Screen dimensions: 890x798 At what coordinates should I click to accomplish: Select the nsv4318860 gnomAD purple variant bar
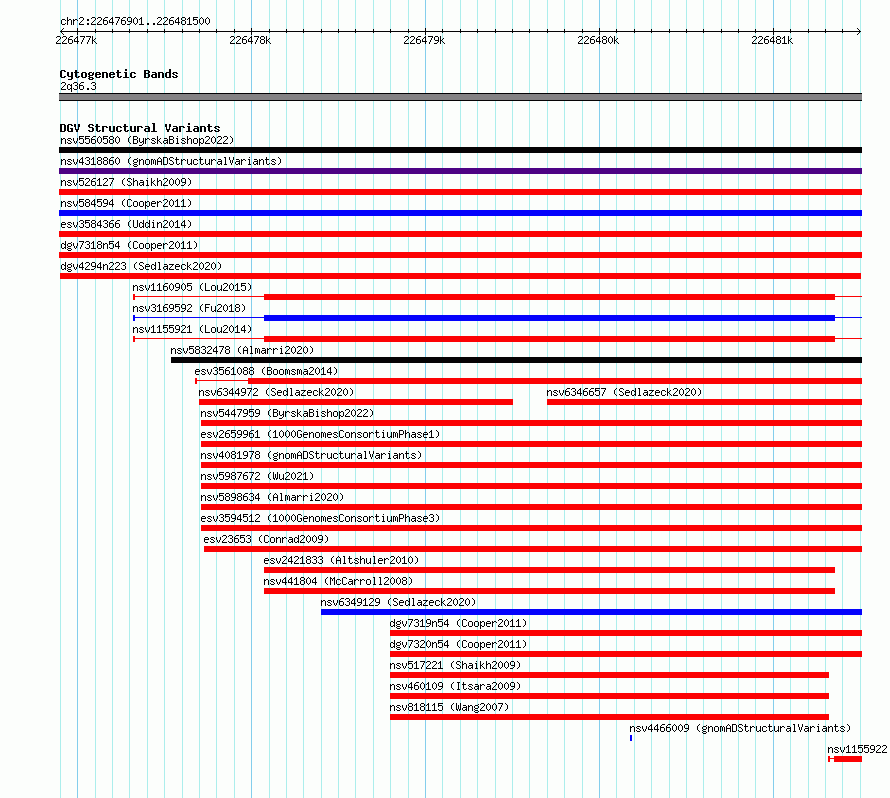pyautogui.click(x=460, y=171)
